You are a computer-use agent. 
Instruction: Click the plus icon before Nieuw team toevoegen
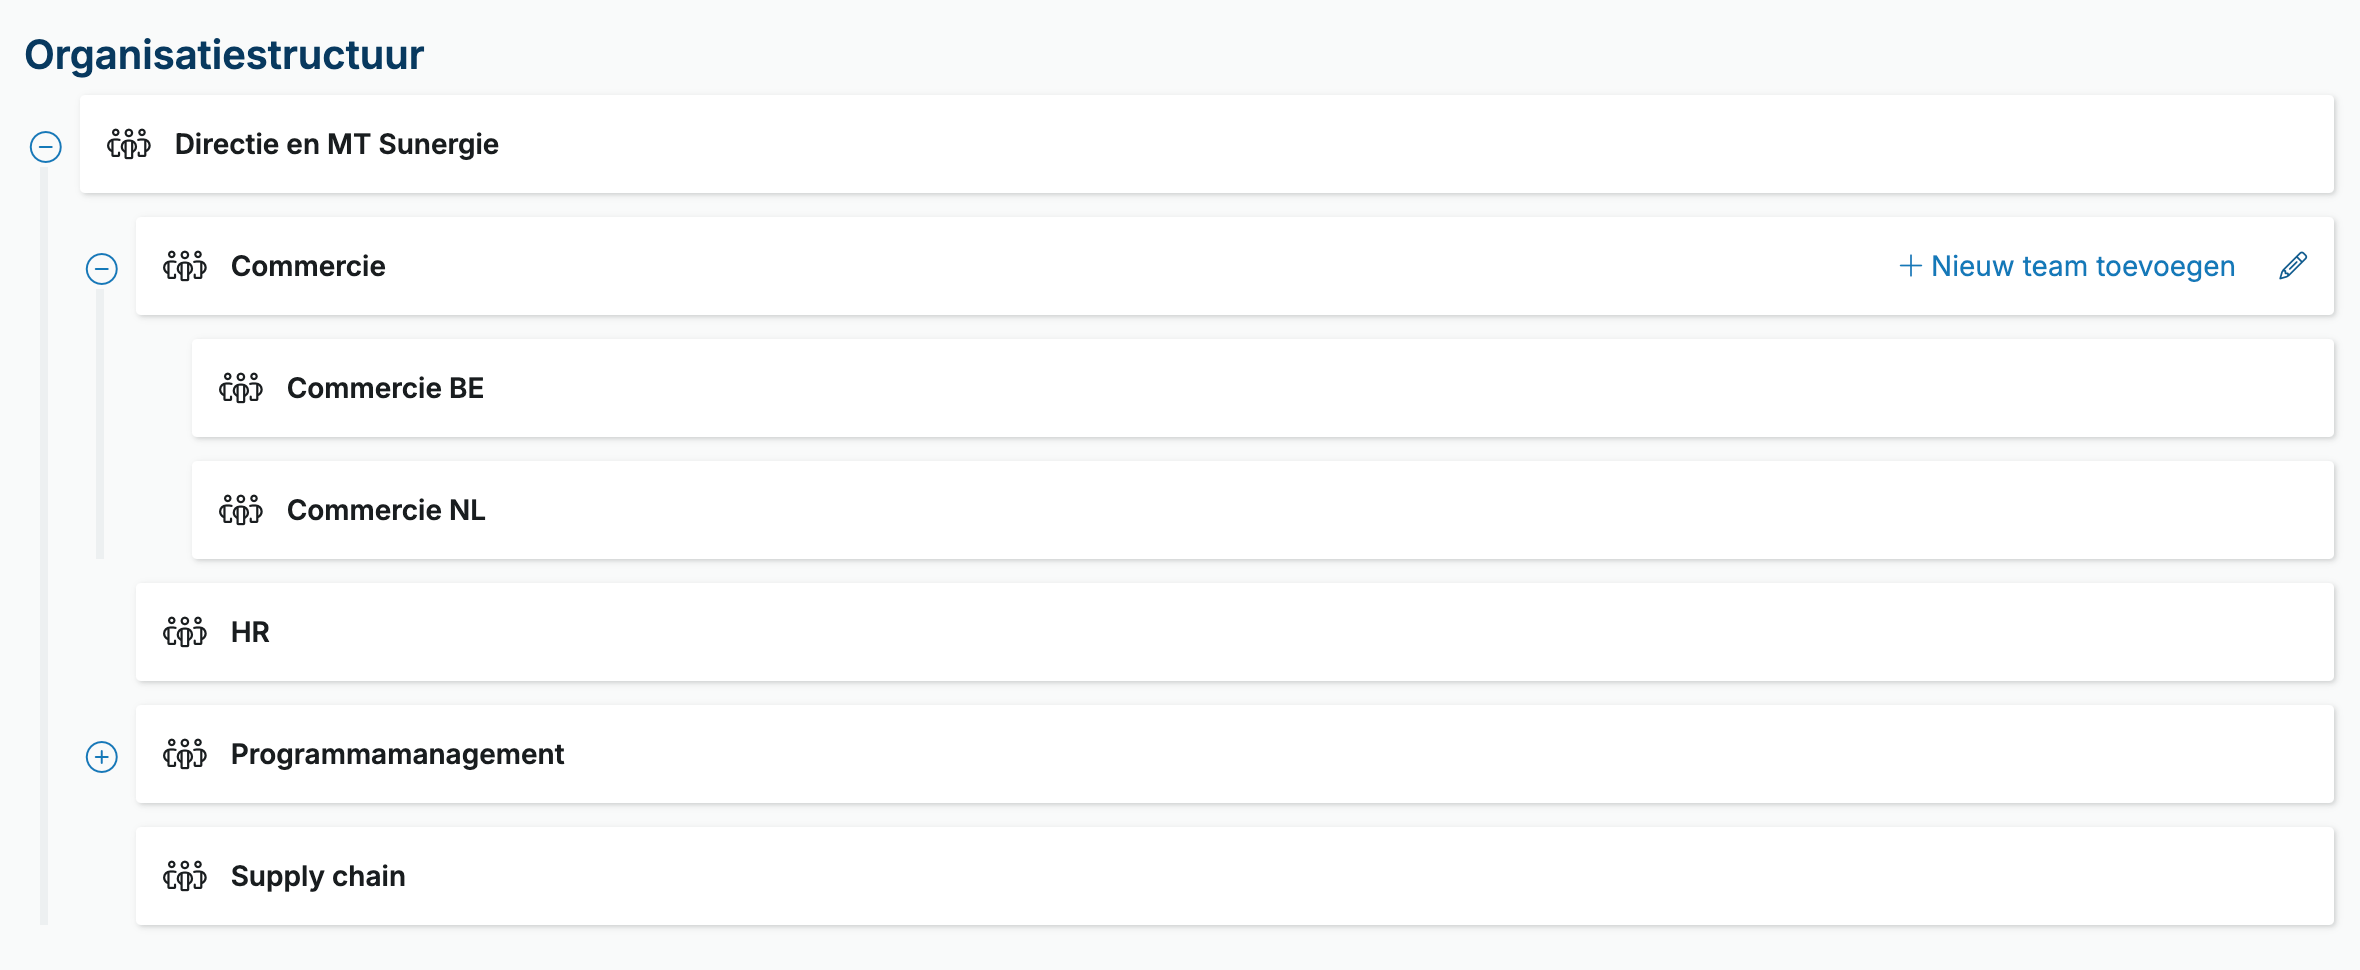(x=1910, y=266)
